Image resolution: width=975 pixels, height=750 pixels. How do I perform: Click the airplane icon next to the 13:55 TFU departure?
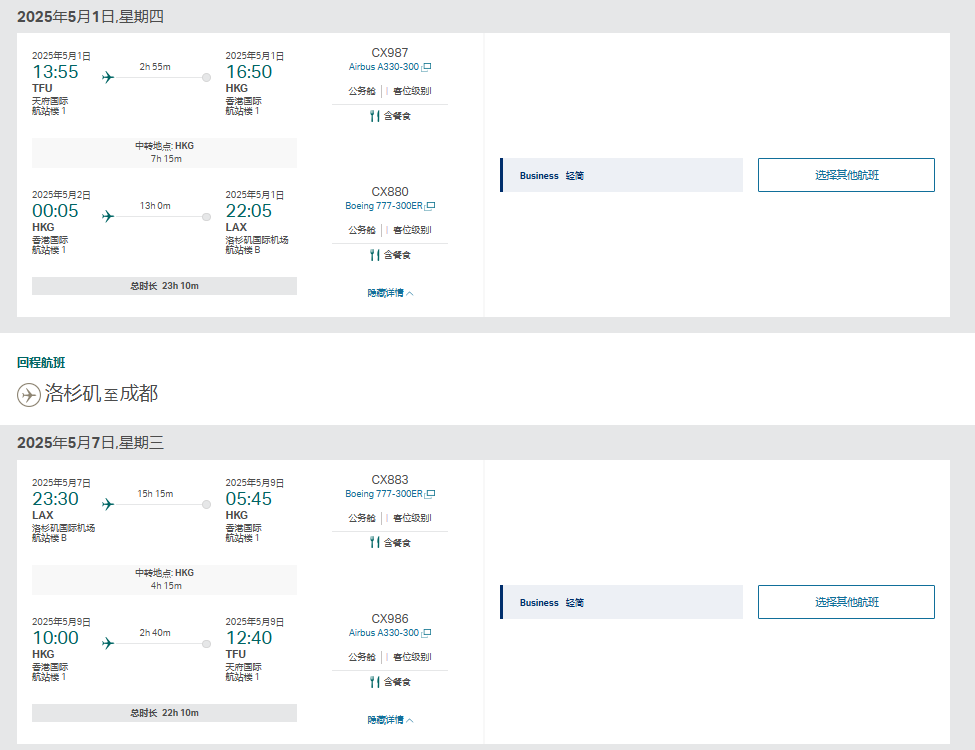click(x=108, y=77)
